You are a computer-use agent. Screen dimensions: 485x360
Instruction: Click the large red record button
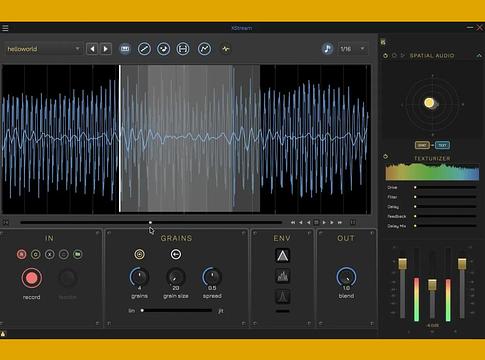pos(32,278)
